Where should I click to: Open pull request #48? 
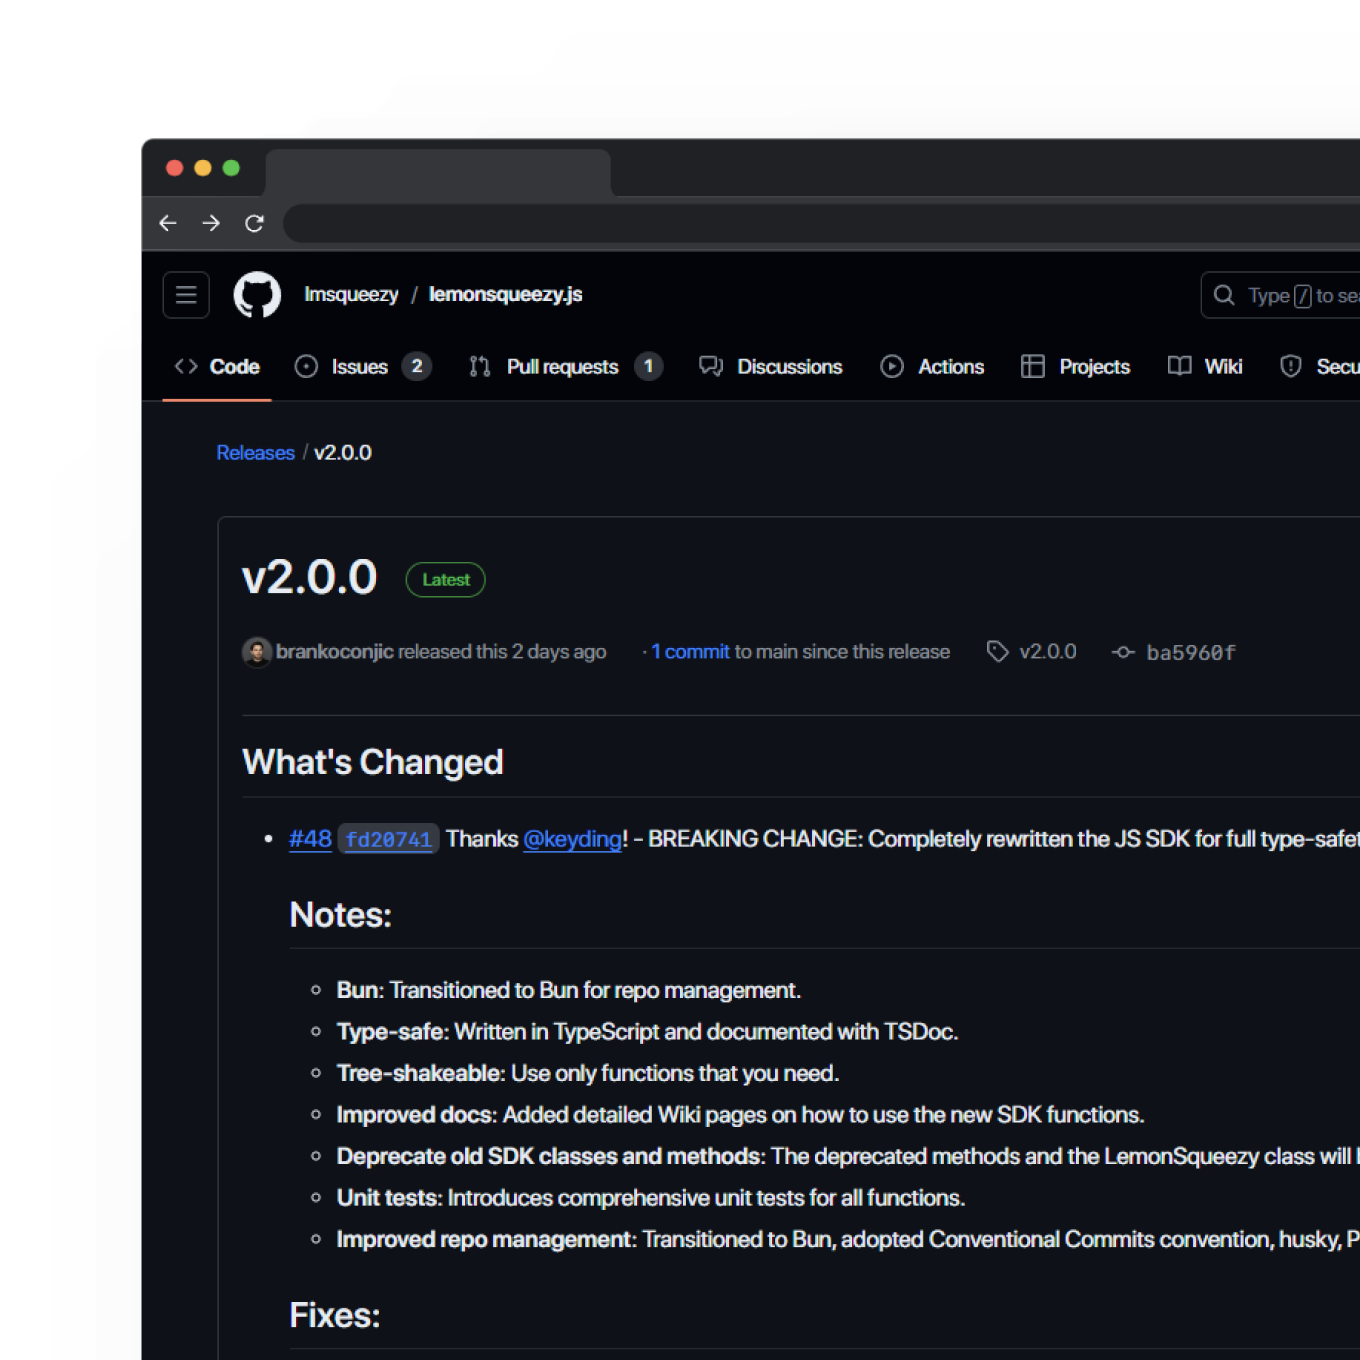[x=310, y=840]
